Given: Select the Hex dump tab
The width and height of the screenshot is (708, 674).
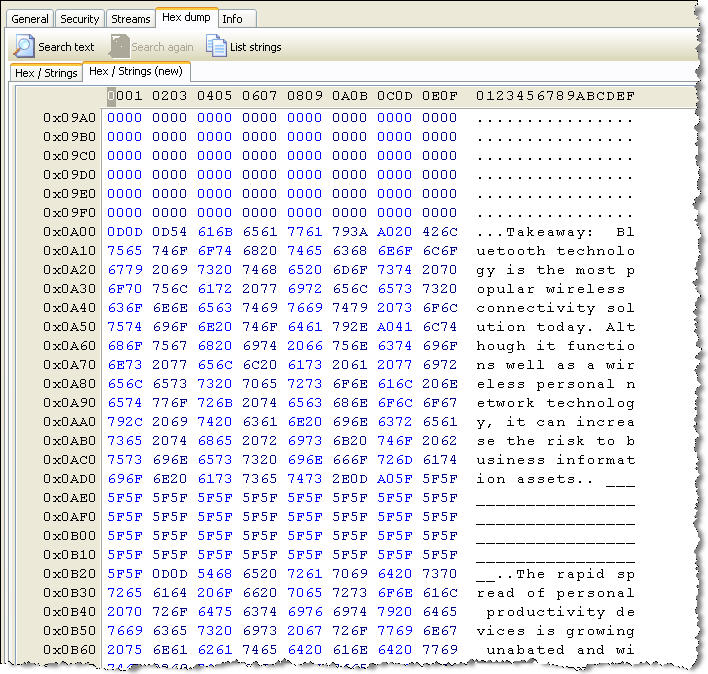Looking at the screenshot, I should click(x=185, y=18).
